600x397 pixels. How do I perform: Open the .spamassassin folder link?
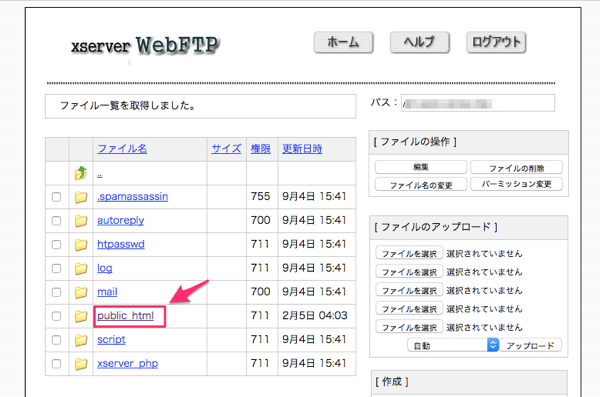(132, 197)
